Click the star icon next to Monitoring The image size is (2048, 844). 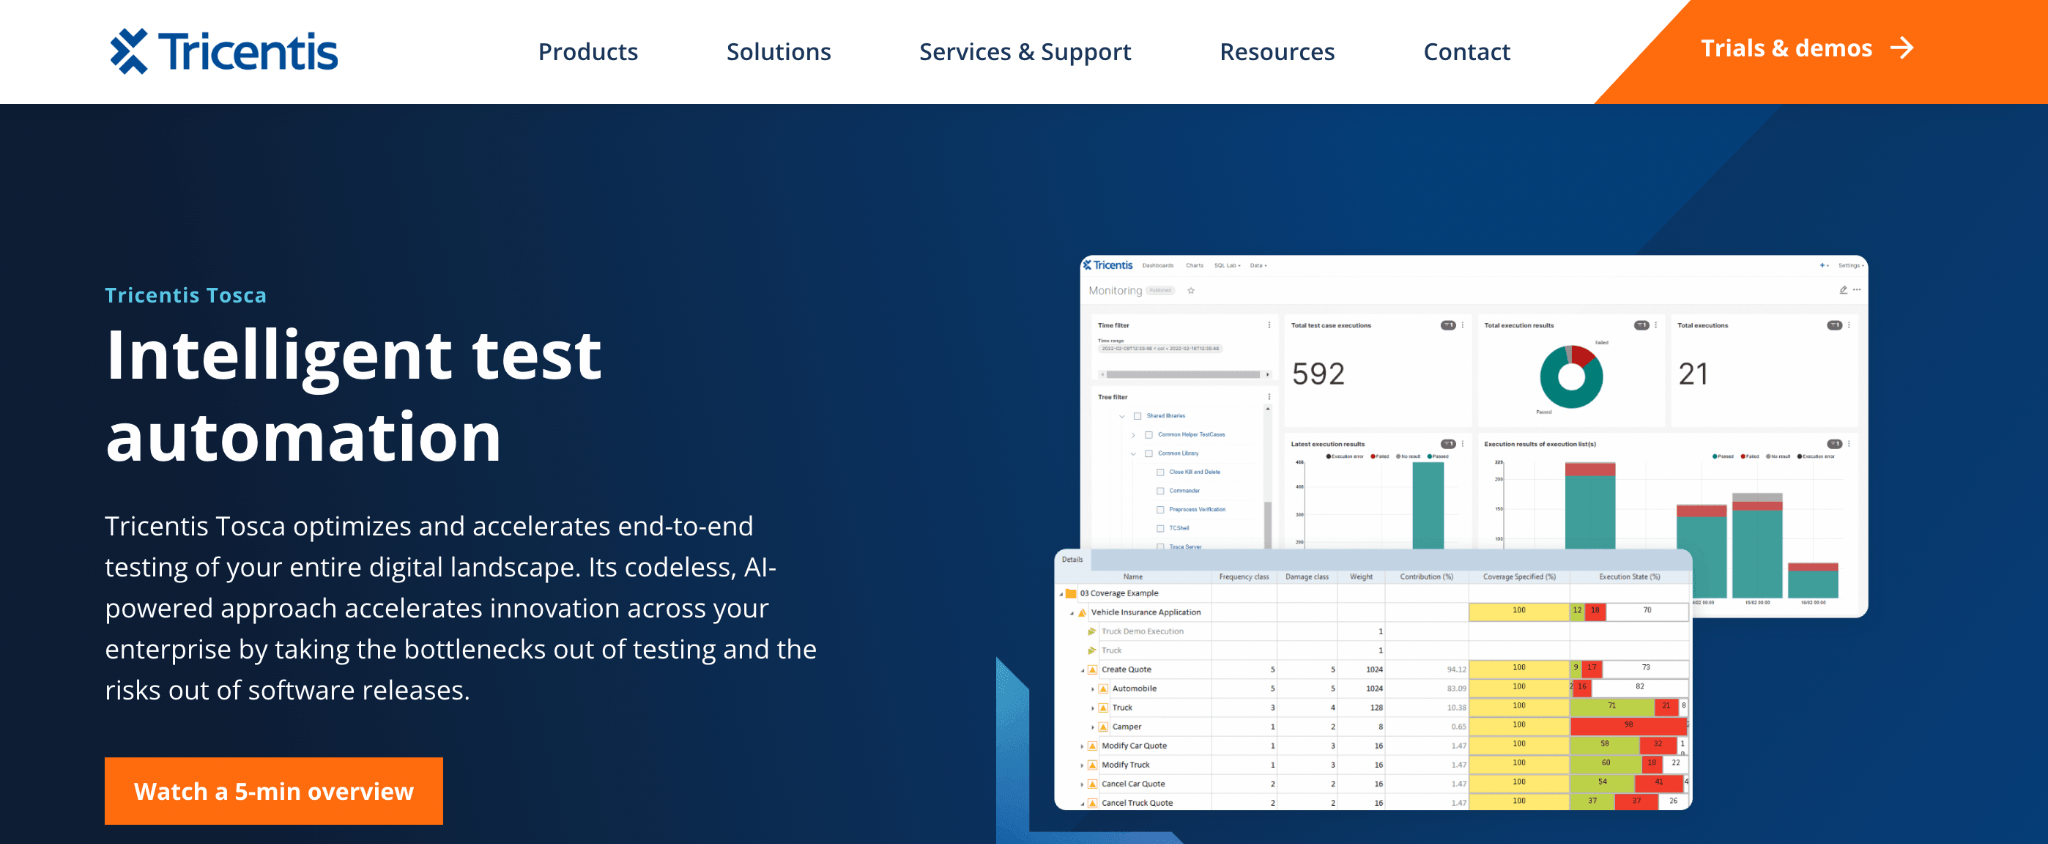pyautogui.click(x=1191, y=291)
